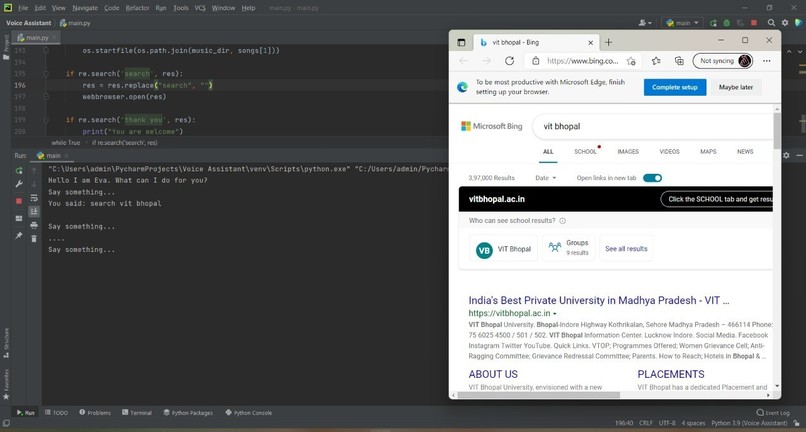This screenshot has width=806, height=432.
Task: Switch to the Python Console tool tab
Action: point(249,412)
